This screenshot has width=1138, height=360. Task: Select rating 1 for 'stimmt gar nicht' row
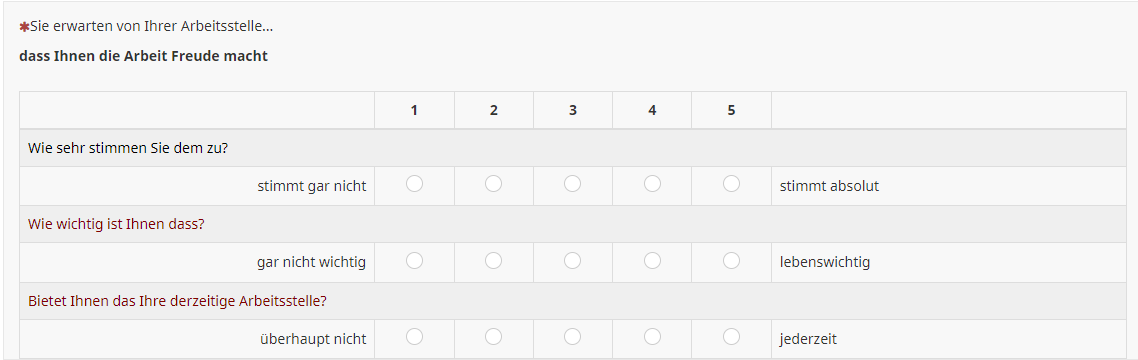click(x=414, y=184)
